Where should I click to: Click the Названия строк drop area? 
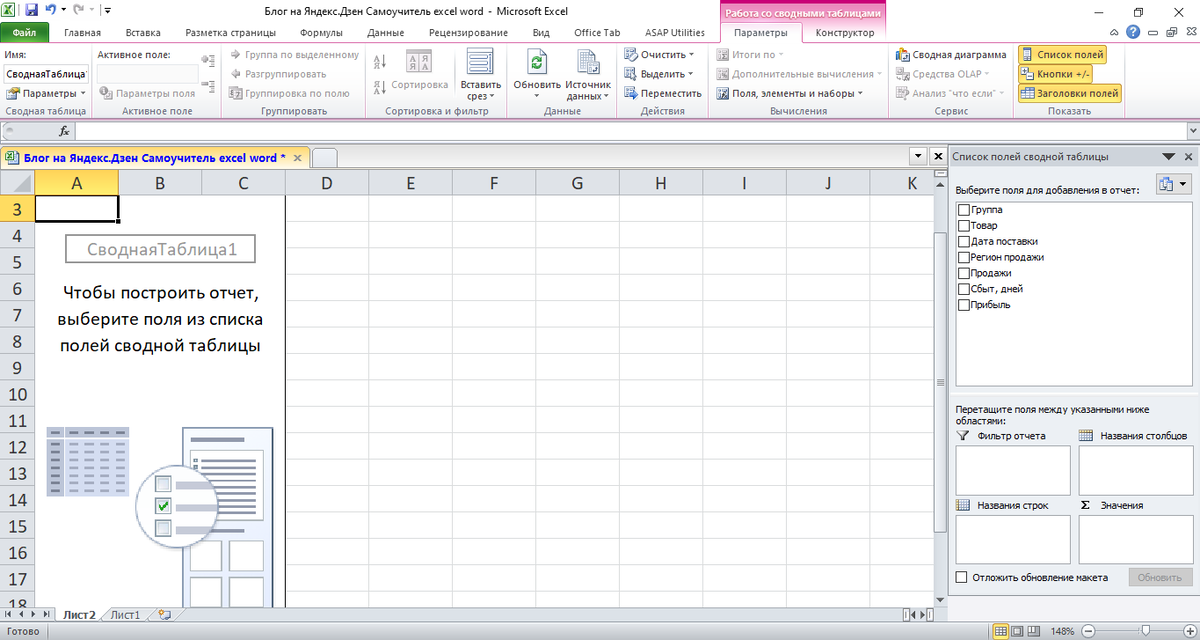(1013, 540)
